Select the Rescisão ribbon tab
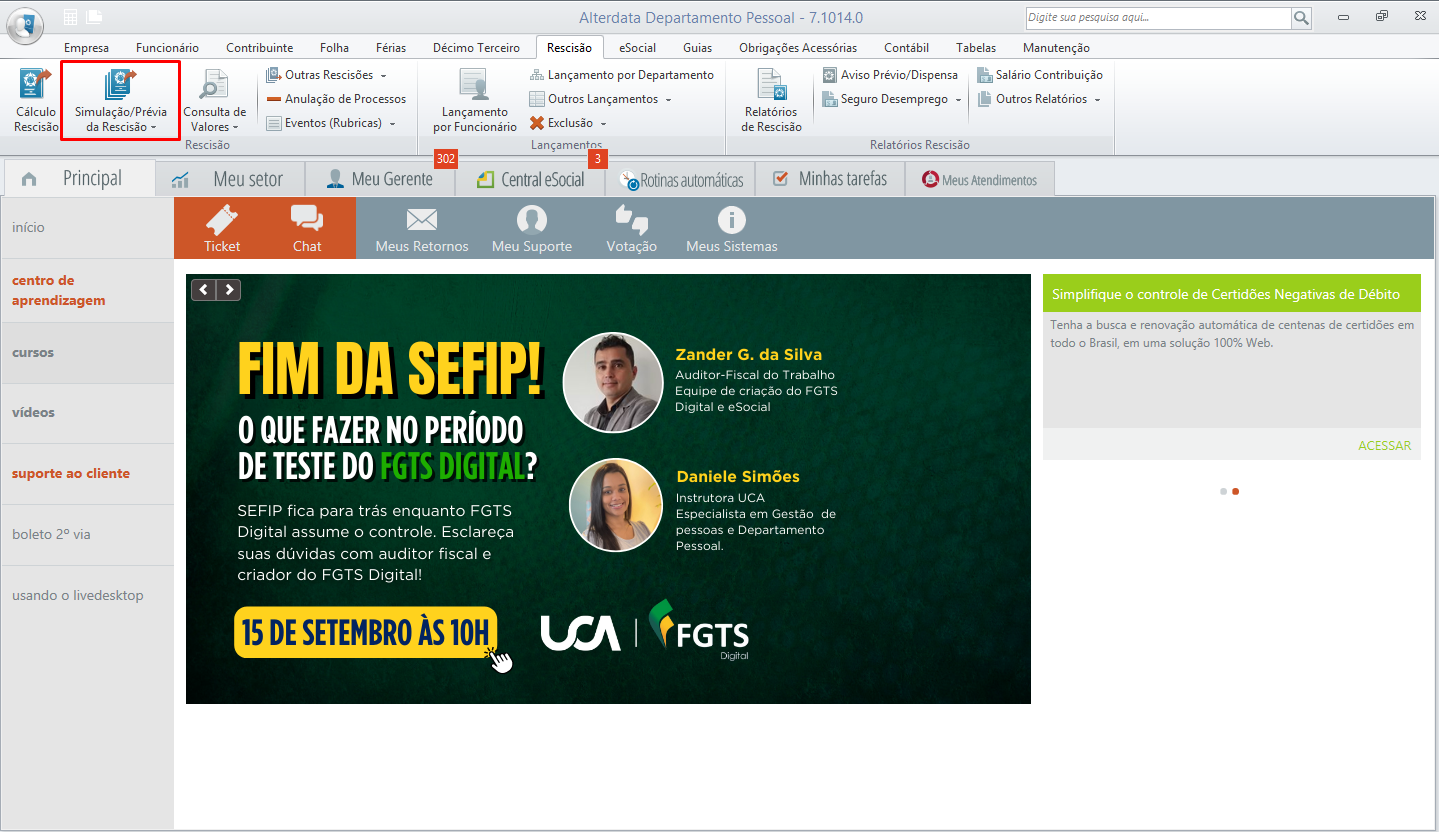This screenshot has width=1439, height=832. coord(569,48)
